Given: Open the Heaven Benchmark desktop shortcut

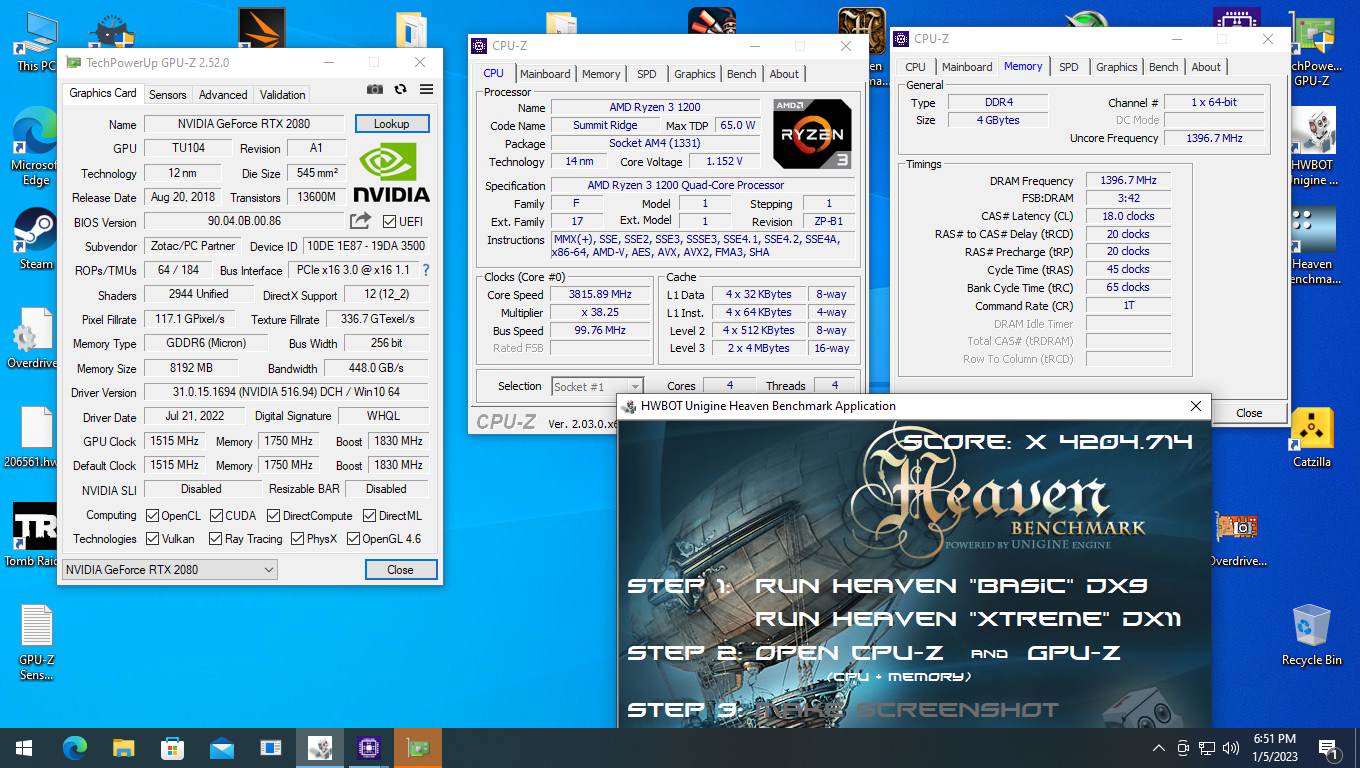Looking at the screenshot, I should click(x=1312, y=246).
